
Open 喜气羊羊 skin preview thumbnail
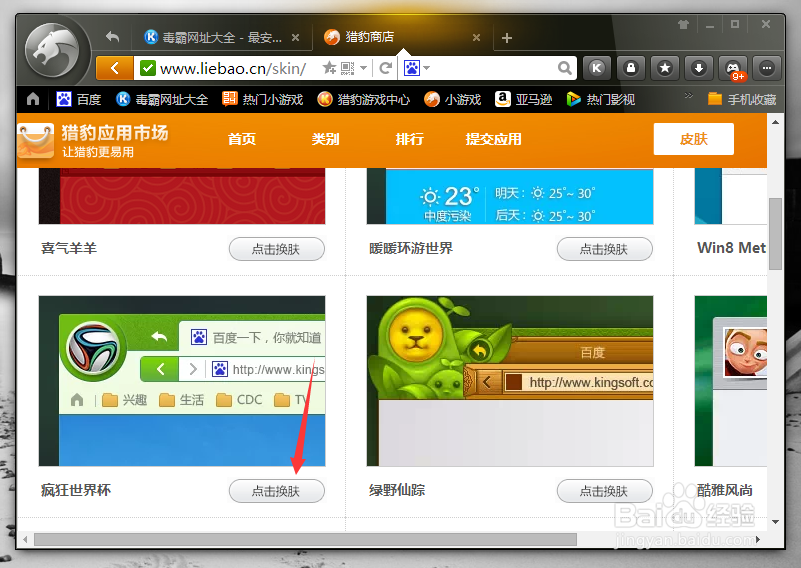182,196
